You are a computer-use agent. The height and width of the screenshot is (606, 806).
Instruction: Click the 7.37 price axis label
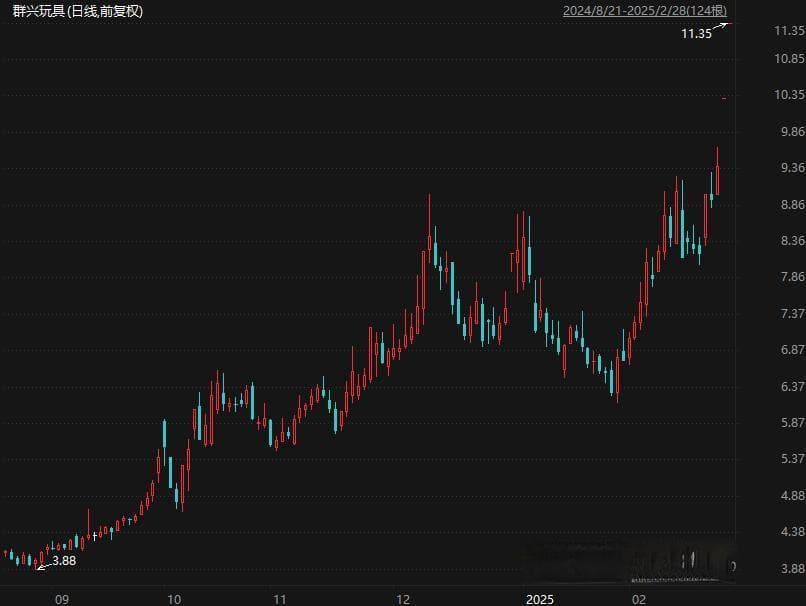pos(793,314)
